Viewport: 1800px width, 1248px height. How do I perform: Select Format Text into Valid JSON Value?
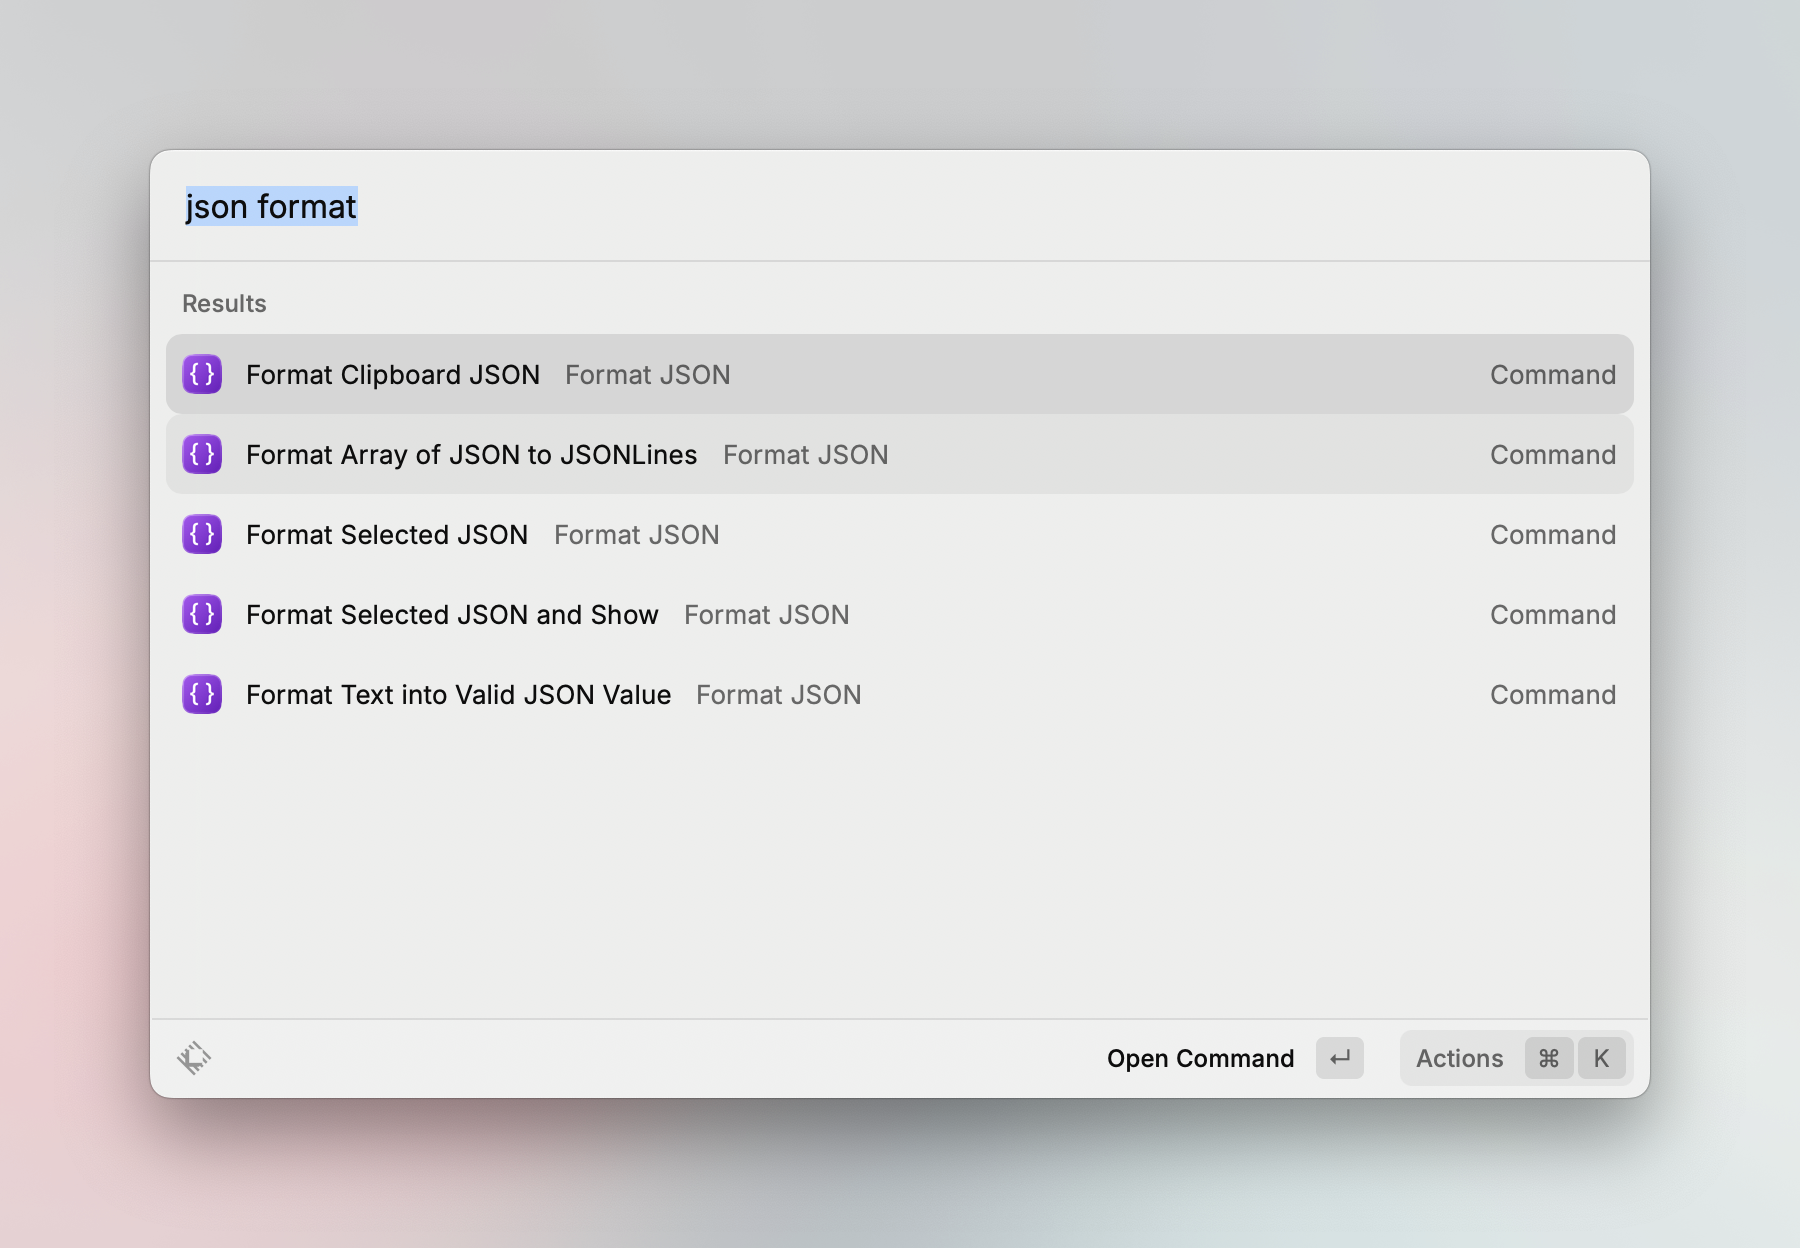(458, 695)
